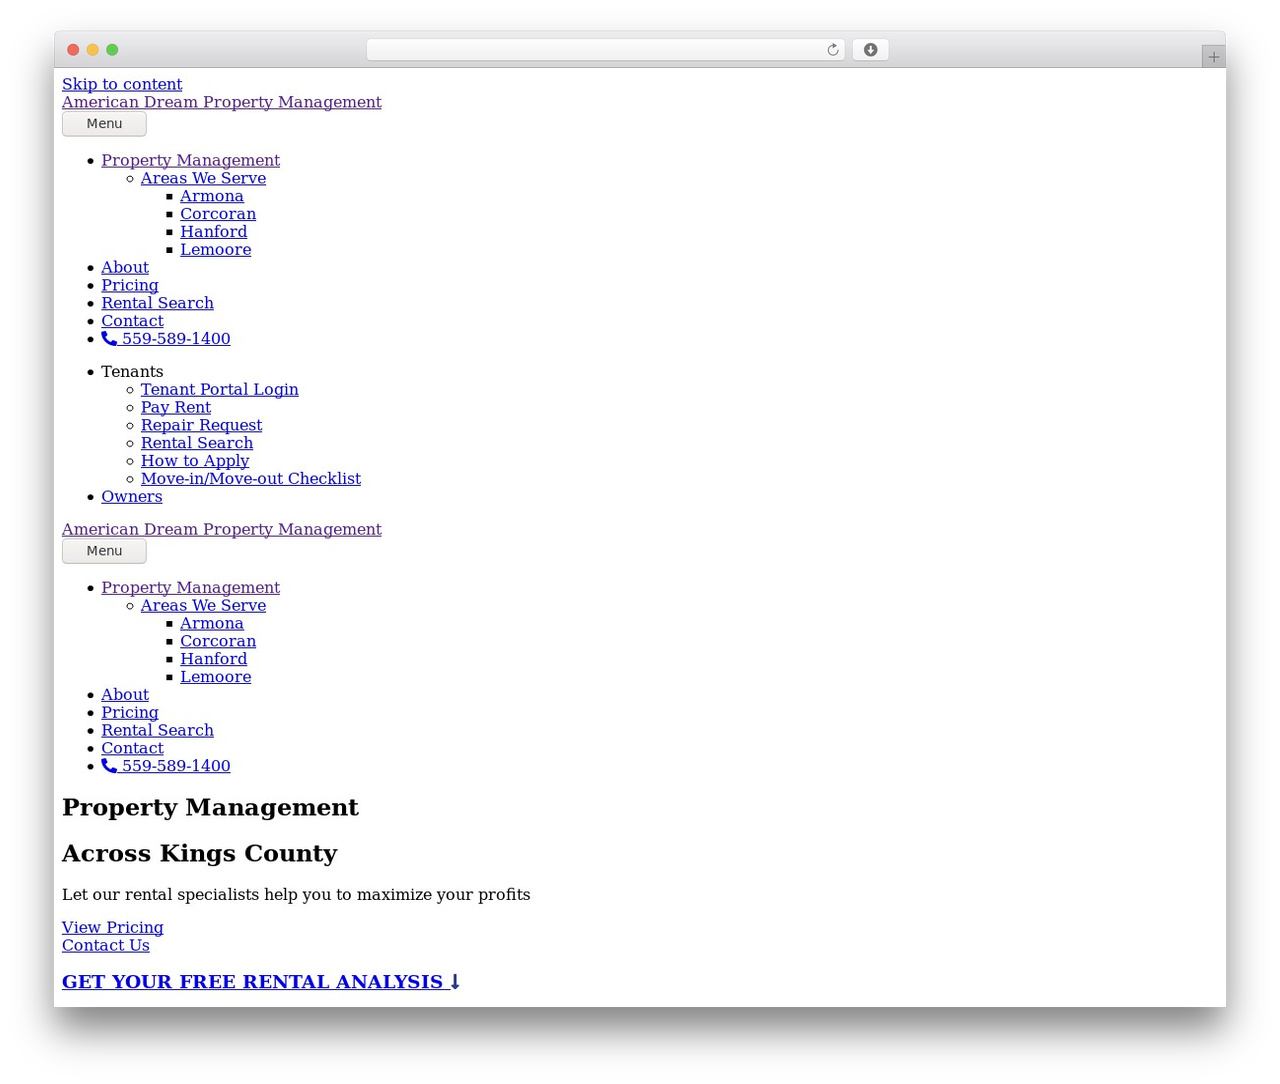Click GET YOUR FREE RENTAL ANALYSIS link
Screen dimensions: 1280x1084
(x=260, y=982)
